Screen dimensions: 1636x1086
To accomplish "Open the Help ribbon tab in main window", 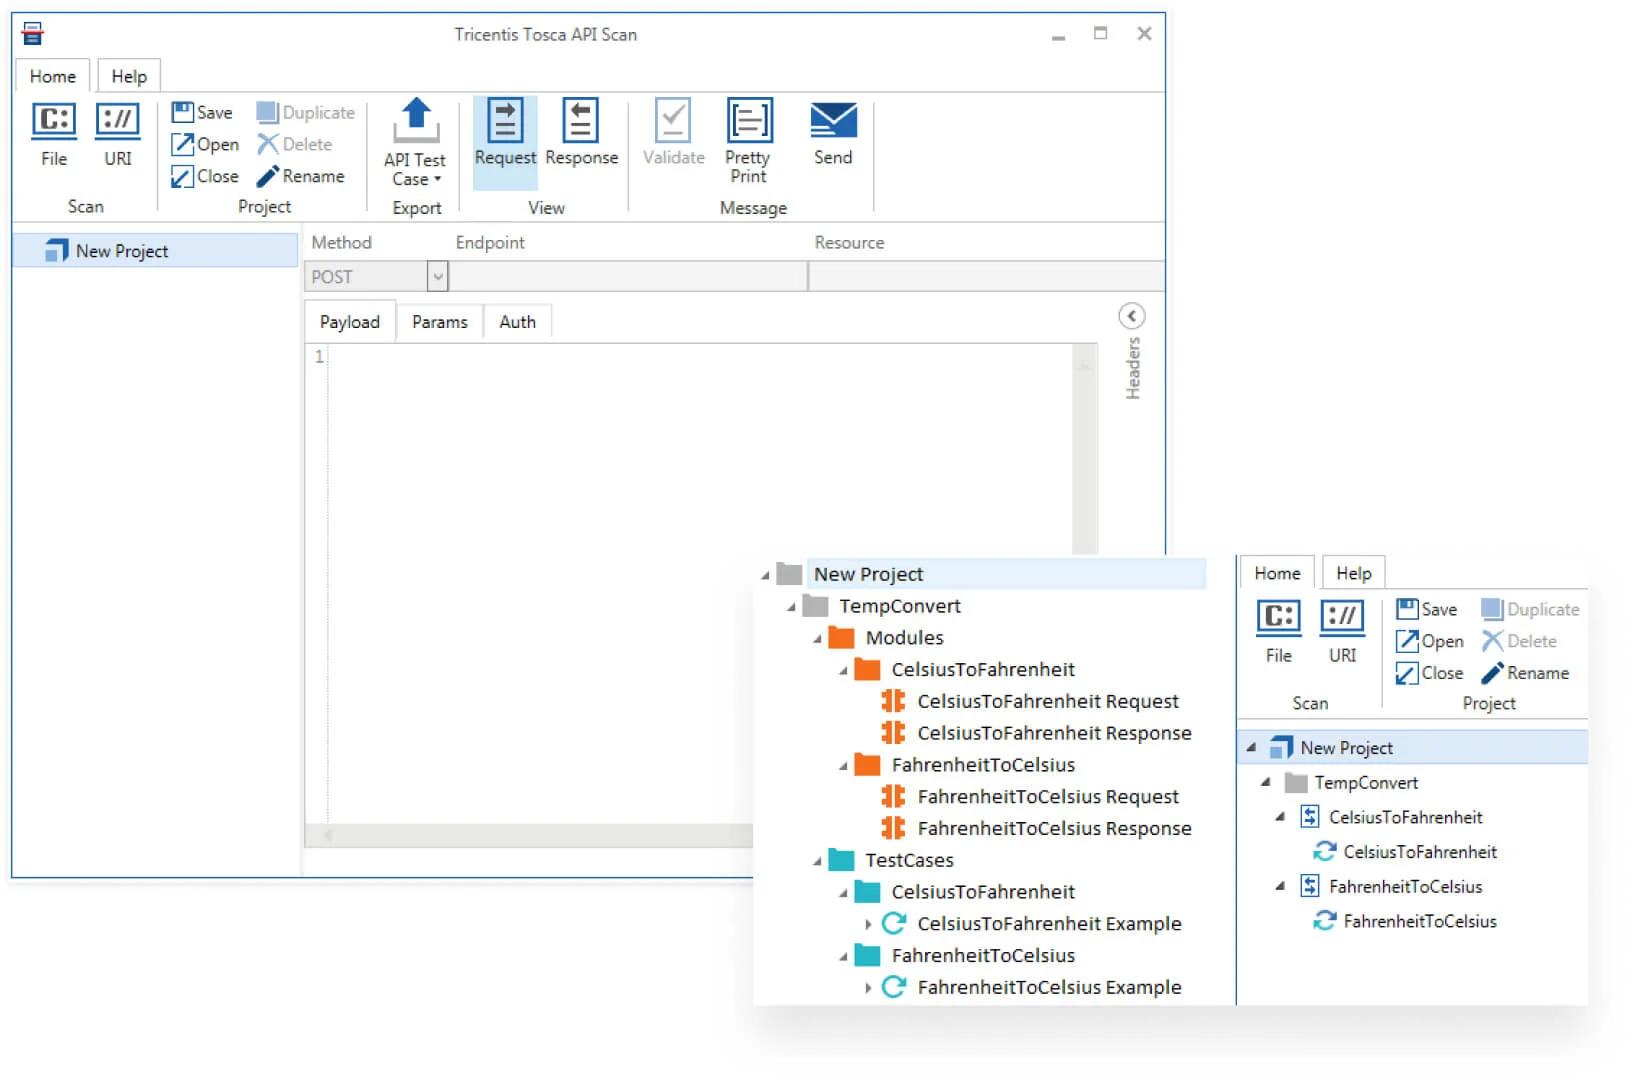I will (x=129, y=76).
